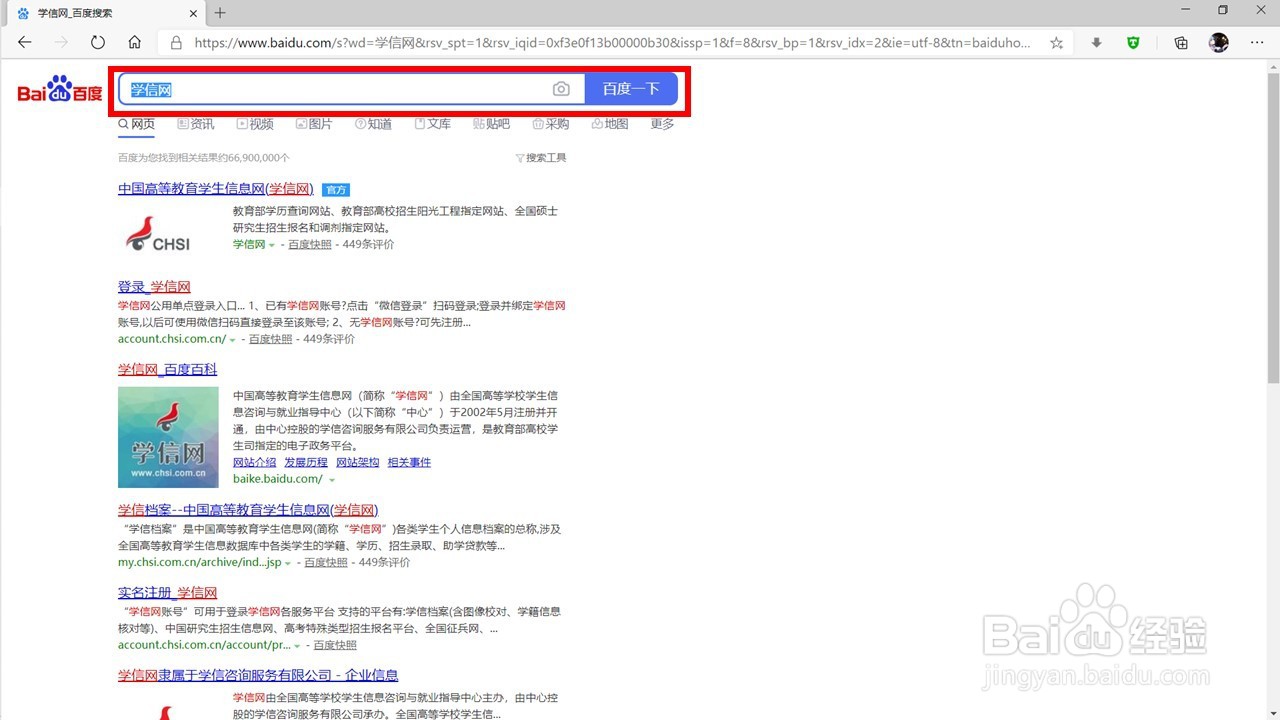This screenshot has height=720, width=1280.
Task: Expand arrow next to account.chsi.com.cn/
Action: (x=233, y=340)
